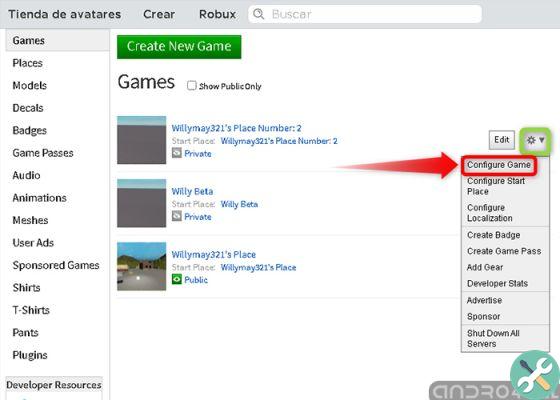560x400 pixels.
Task: Click Public link under Willymay321's Place
Action: coord(196,280)
